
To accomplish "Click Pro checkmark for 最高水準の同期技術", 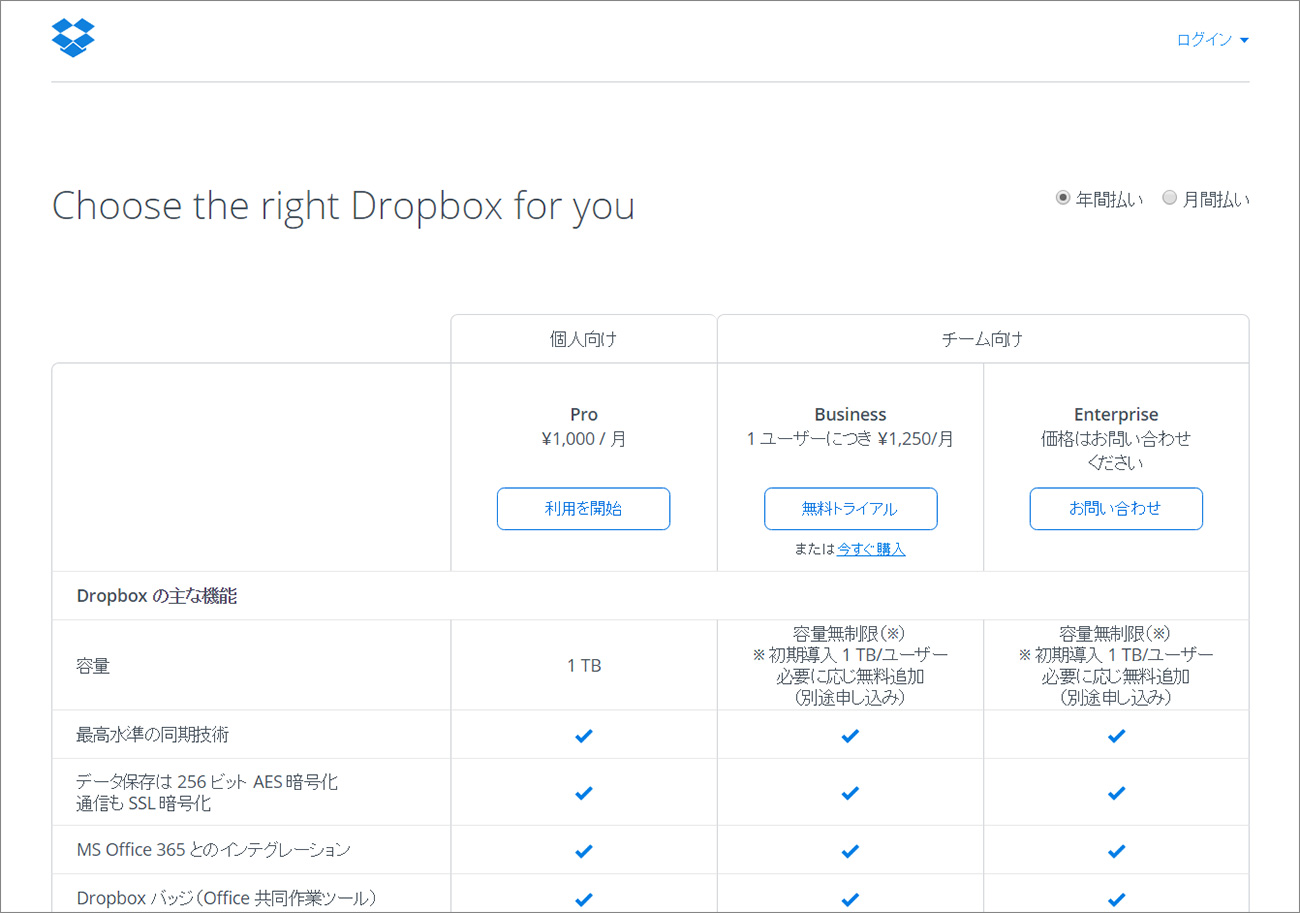I will (x=584, y=736).
